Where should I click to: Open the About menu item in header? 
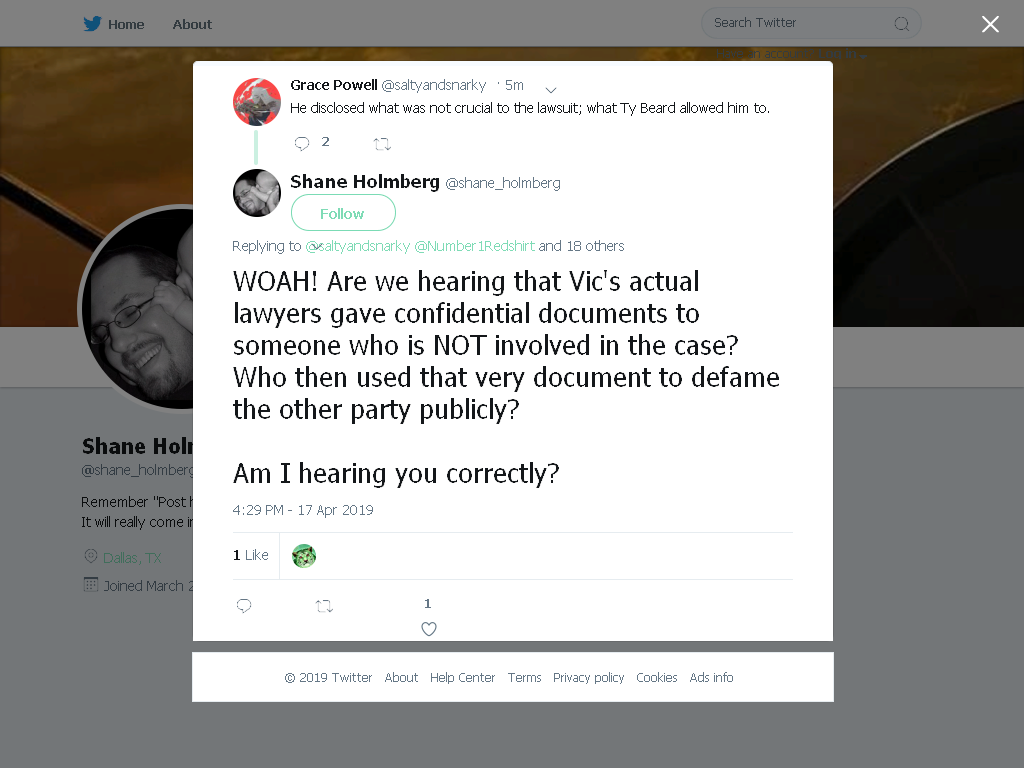coord(192,24)
